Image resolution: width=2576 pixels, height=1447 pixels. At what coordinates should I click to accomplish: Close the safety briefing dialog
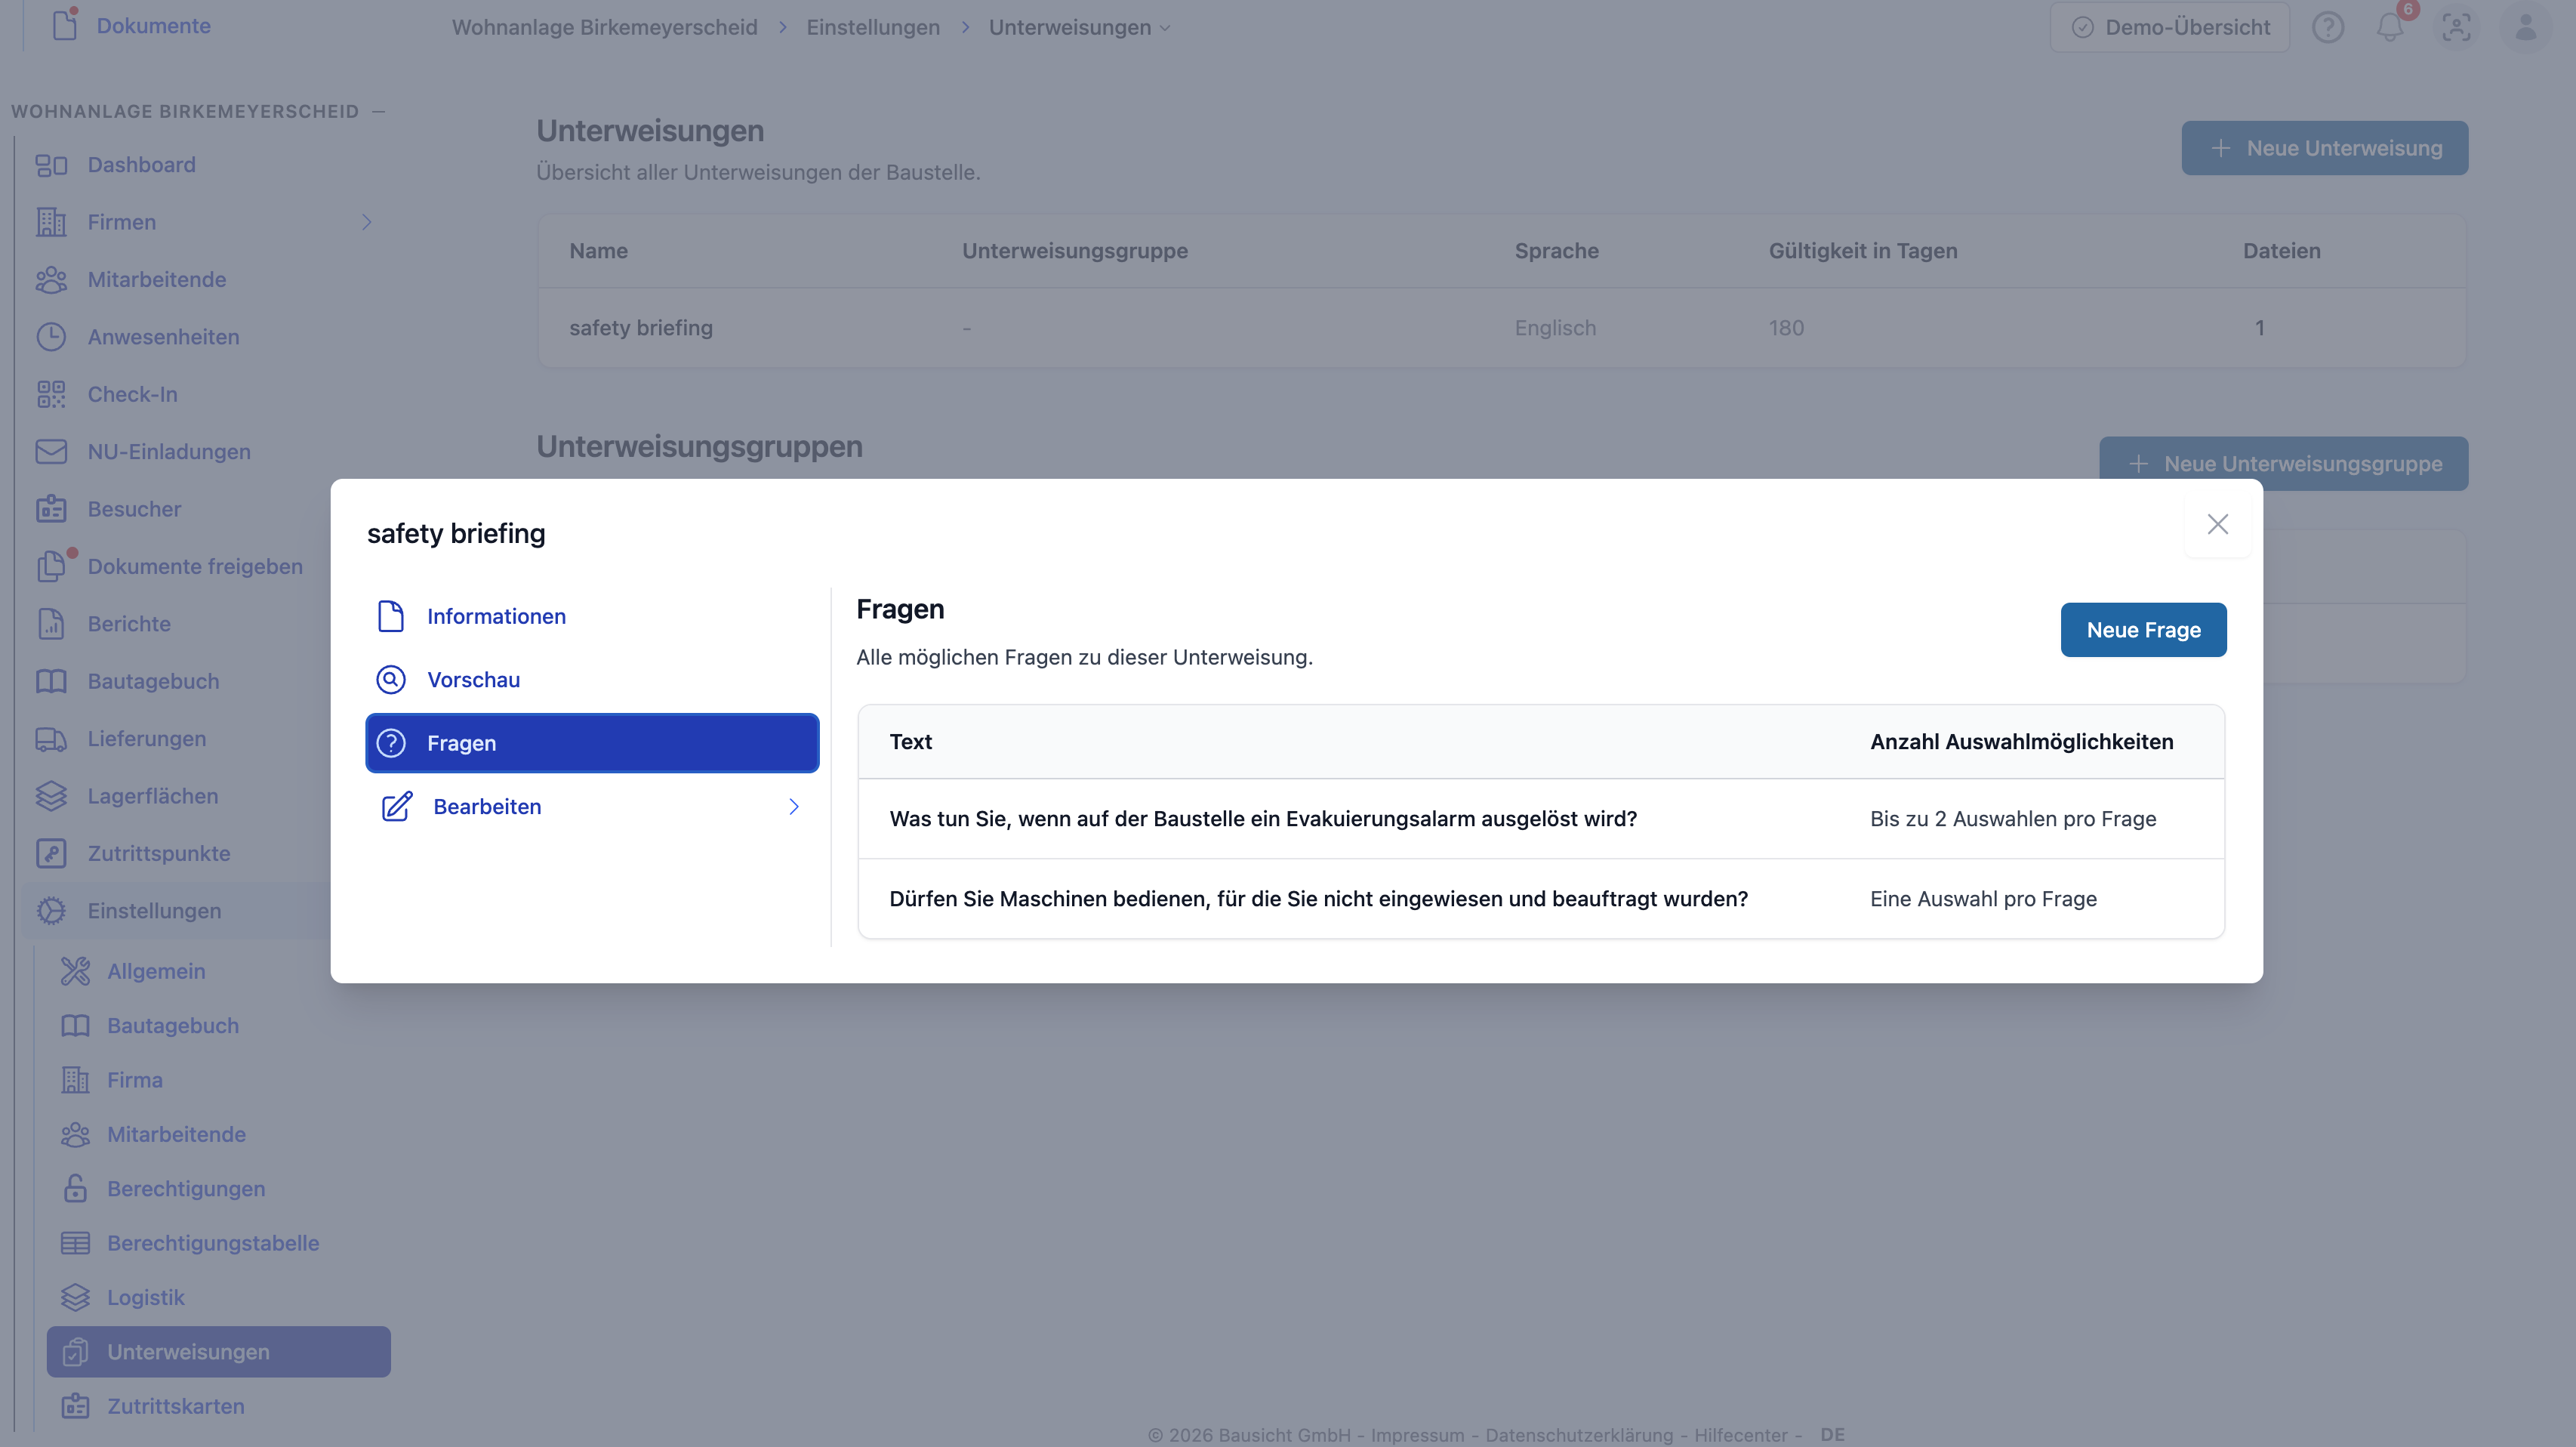point(2217,524)
